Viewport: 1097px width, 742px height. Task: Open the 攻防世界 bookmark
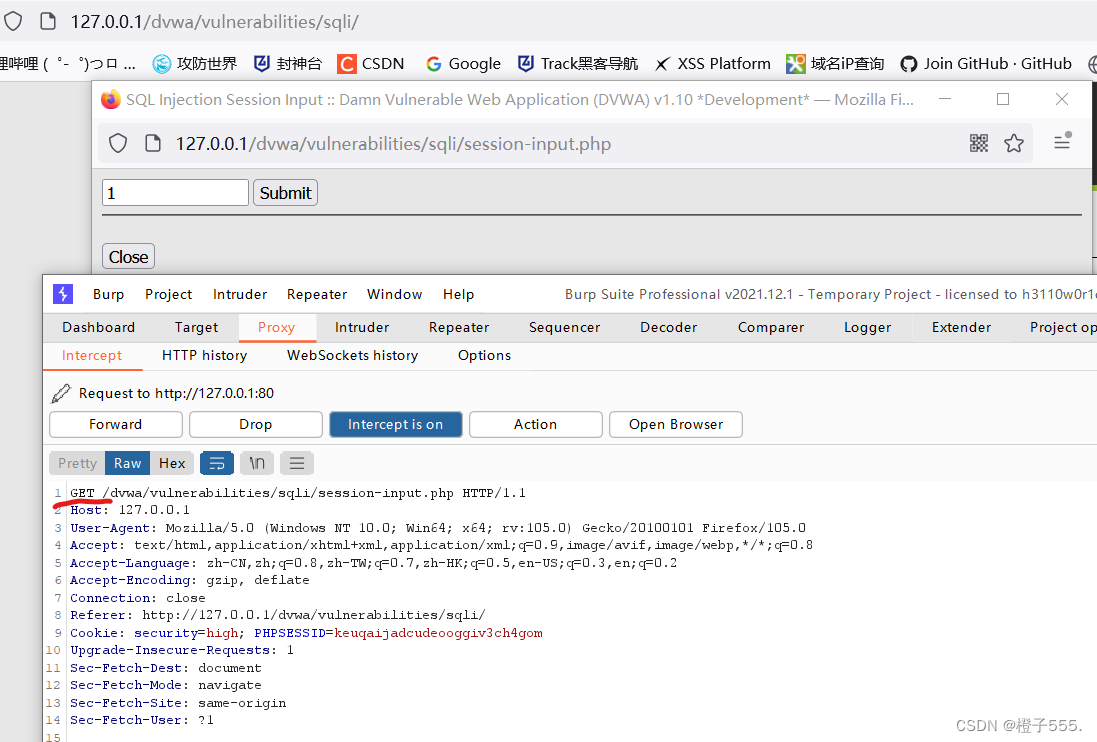coord(195,64)
